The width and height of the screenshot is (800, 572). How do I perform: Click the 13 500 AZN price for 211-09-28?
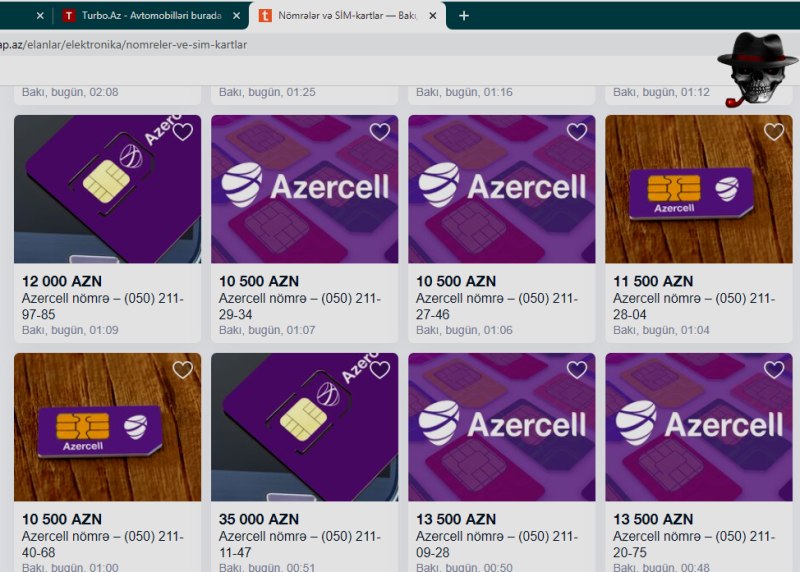click(x=456, y=519)
